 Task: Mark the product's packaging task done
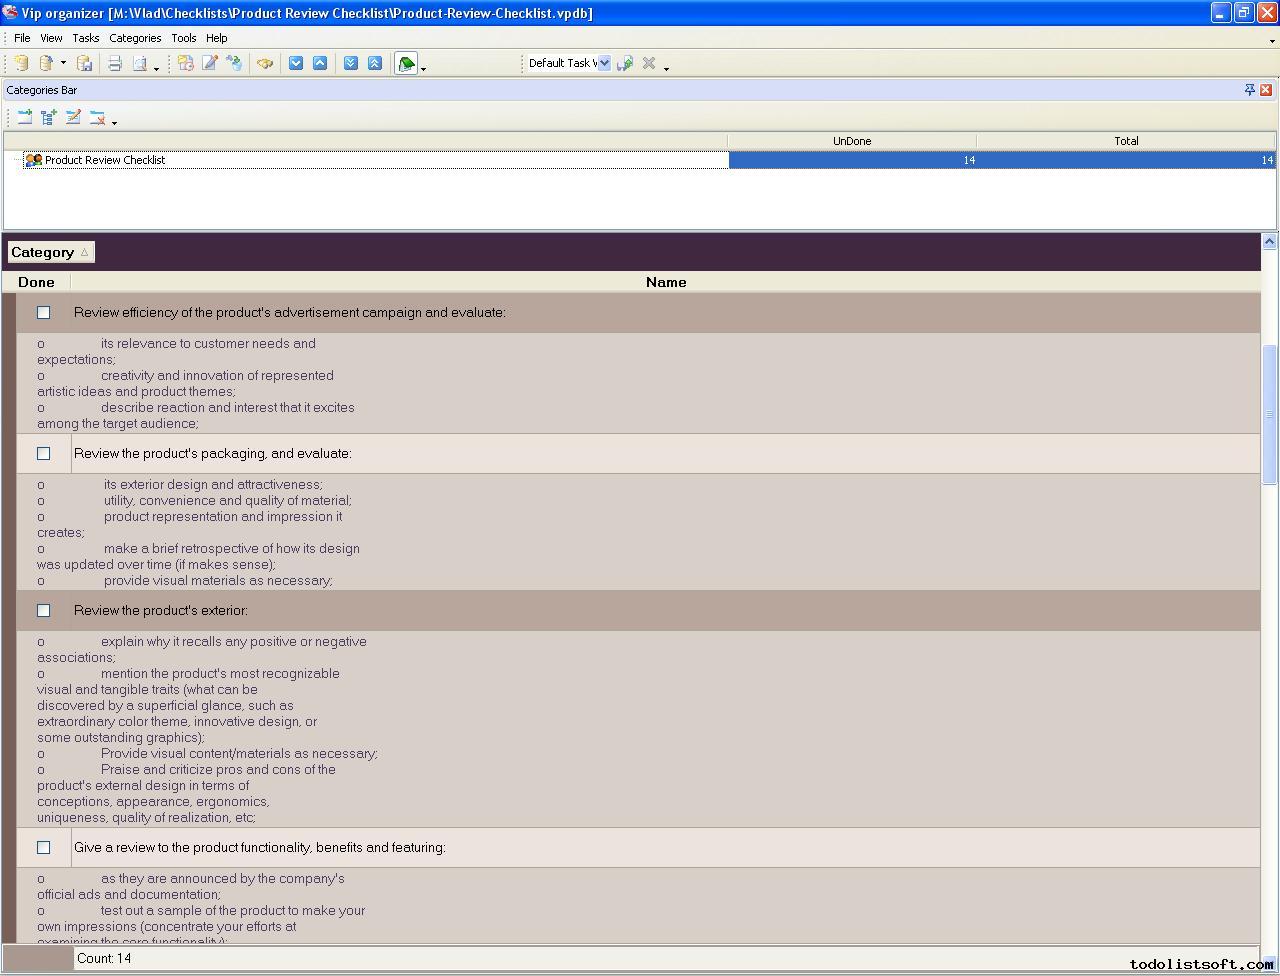coord(43,454)
